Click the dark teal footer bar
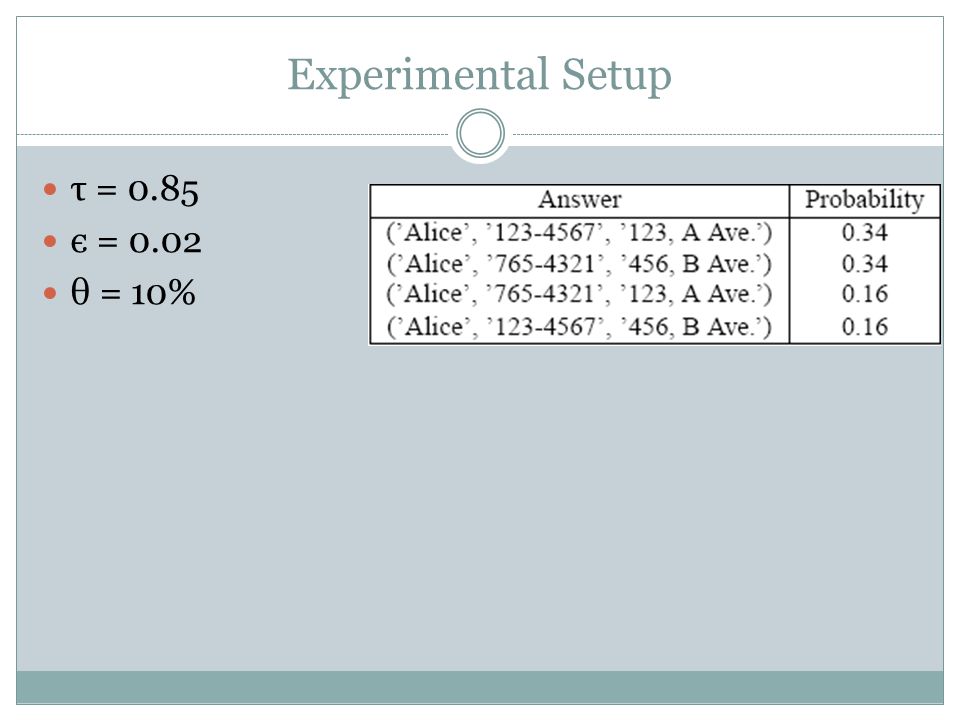 (x=480, y=687)
